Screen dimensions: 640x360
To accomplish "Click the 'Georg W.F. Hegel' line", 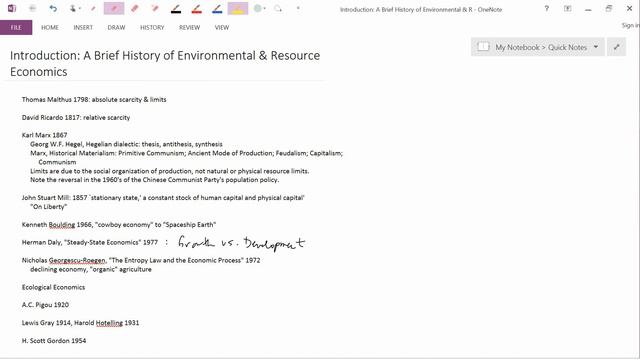I will [126, 144].
